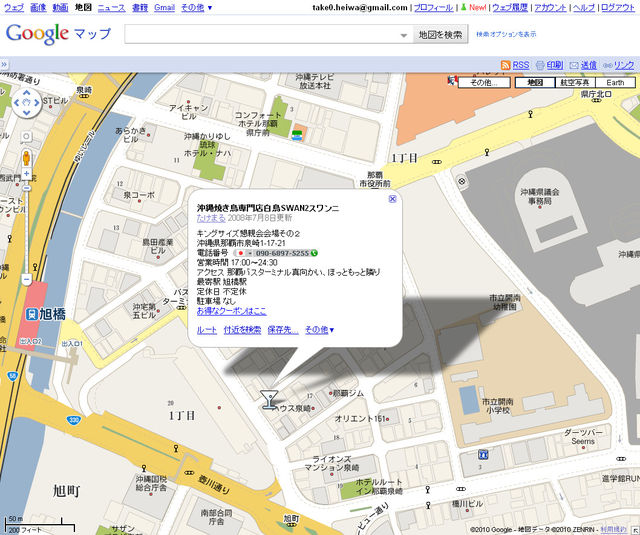Click the My Location circle button
Screen dimensions: 640x535
(27, 136)
